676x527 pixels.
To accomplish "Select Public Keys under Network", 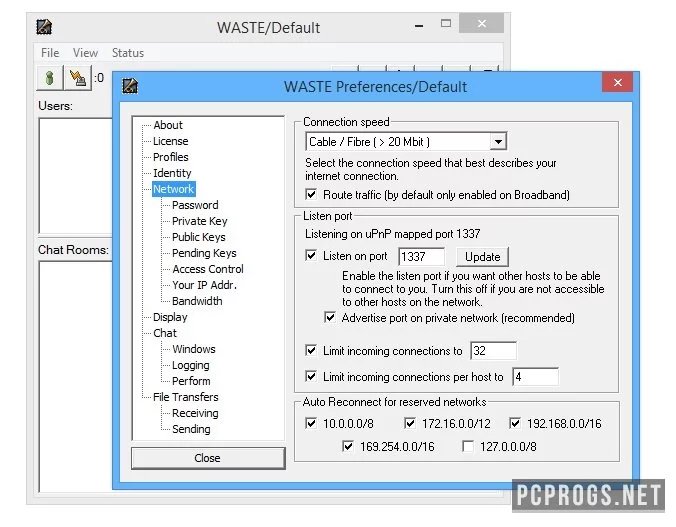I will coord(199,237).
